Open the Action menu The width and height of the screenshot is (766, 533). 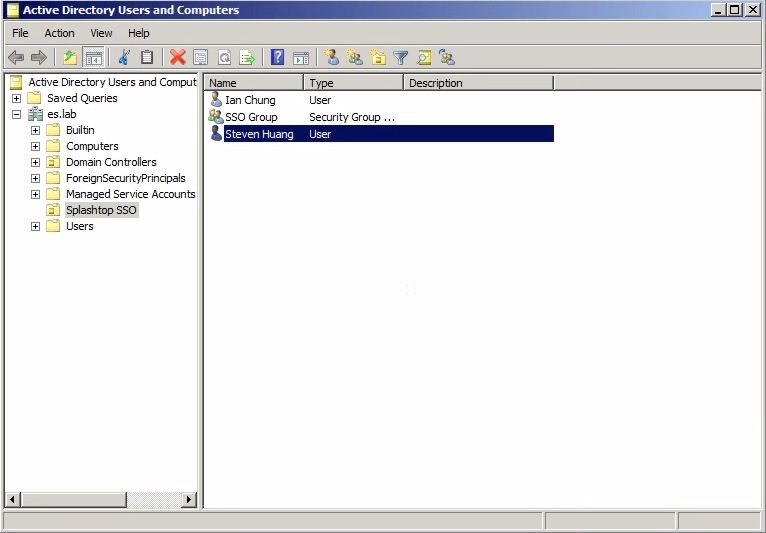[x=60, y=33]
